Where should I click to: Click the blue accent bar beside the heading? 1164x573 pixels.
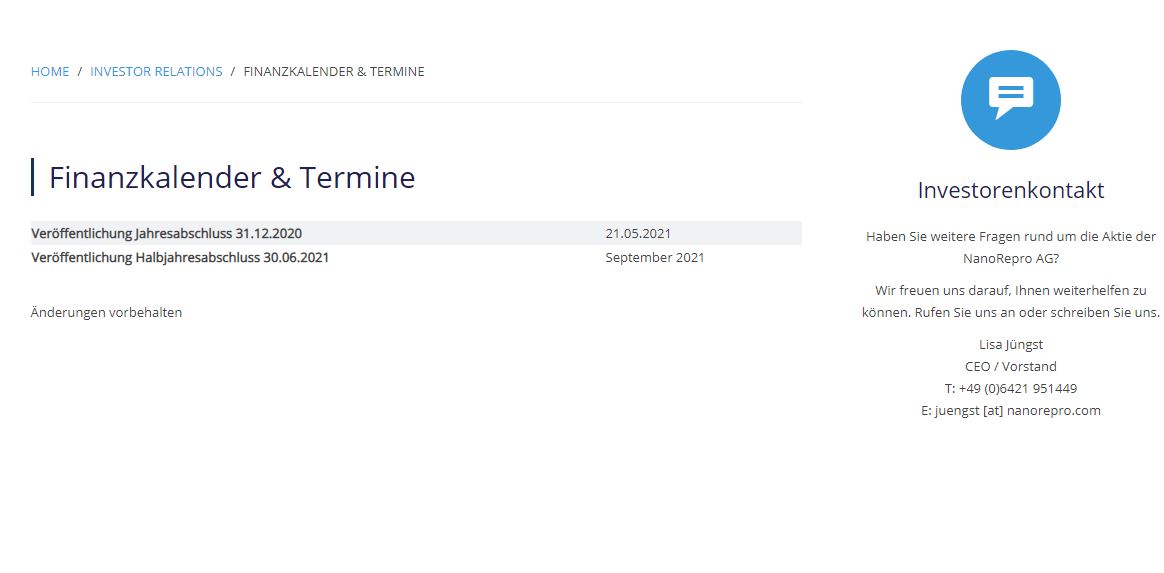pyautogui.click(x=33, y=177)
